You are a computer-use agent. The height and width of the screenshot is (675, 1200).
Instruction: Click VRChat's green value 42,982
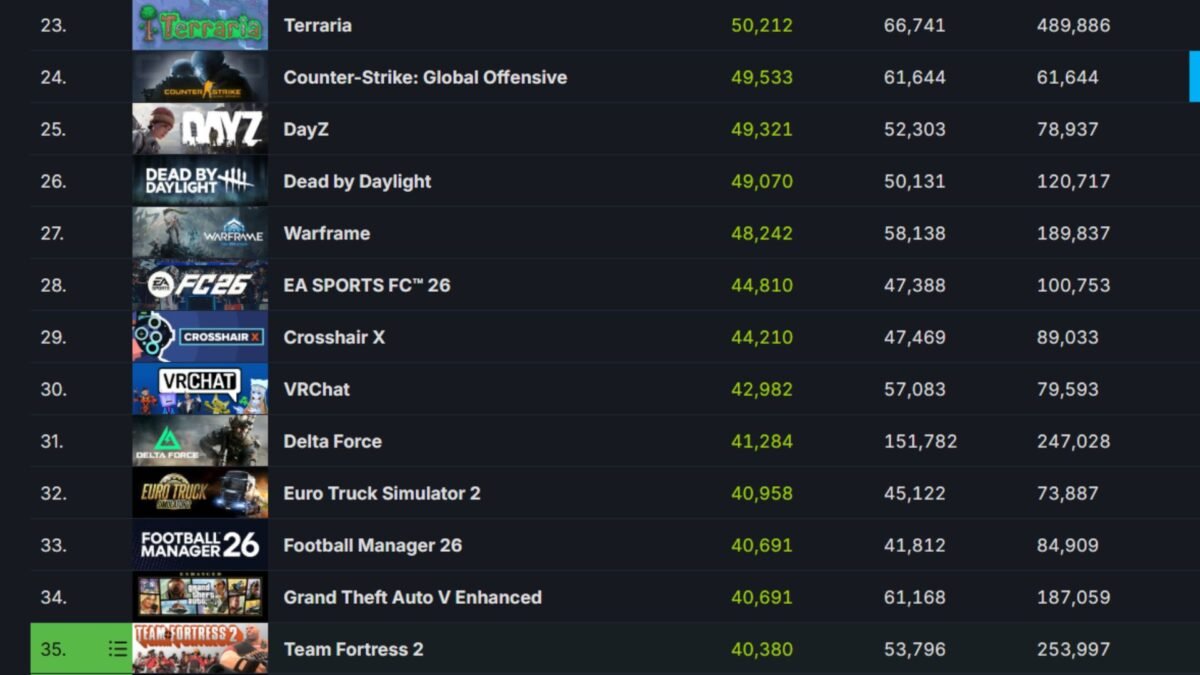[x=762, y=389]
